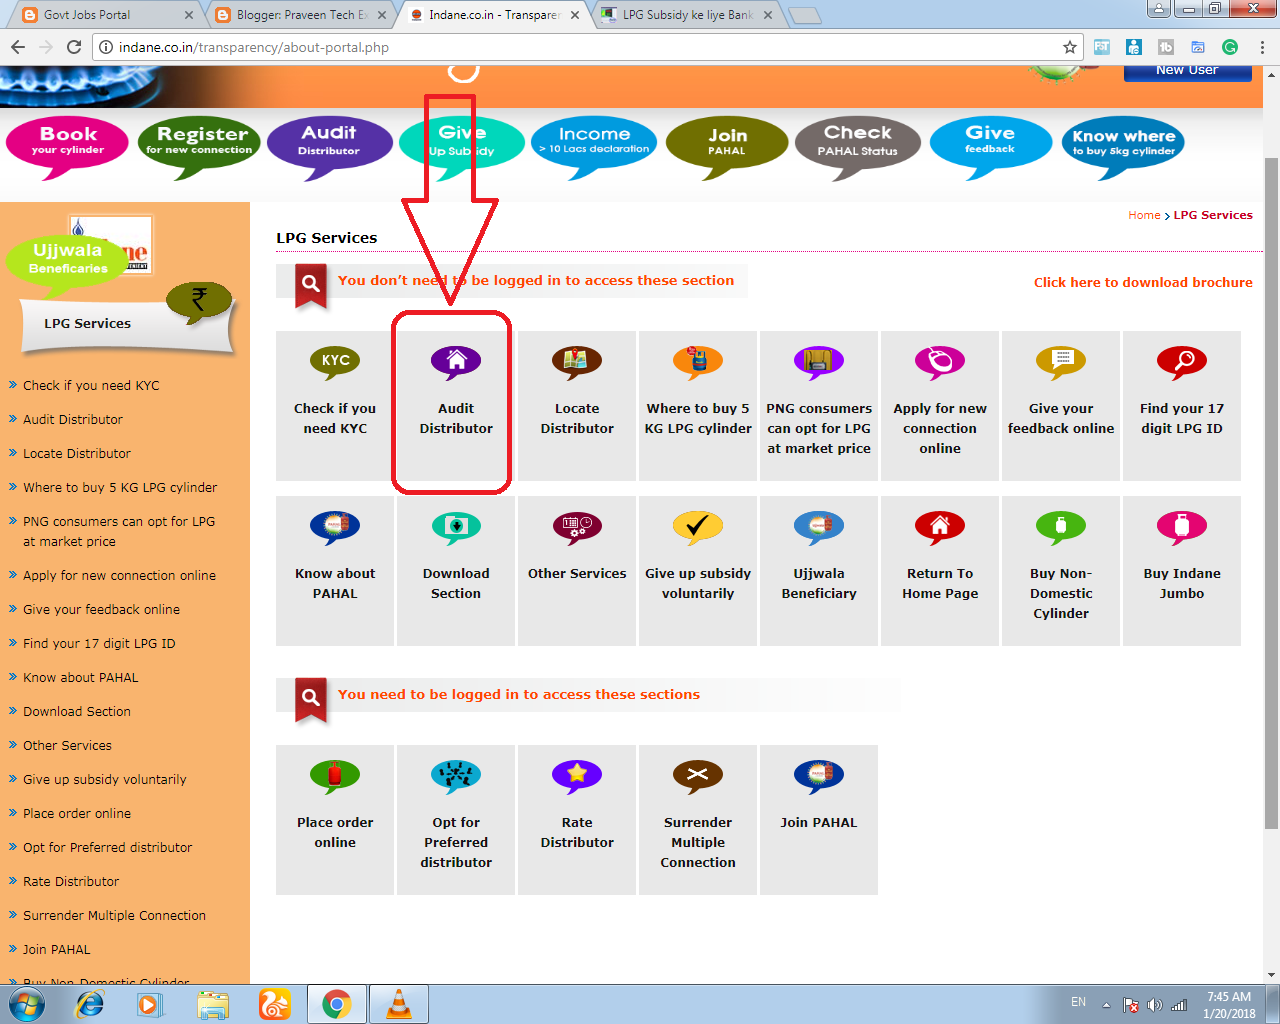The height and width of the screenshot is (1024, 1280).
Task: Open sidebar link Place order online
Action: click(77, 813)
